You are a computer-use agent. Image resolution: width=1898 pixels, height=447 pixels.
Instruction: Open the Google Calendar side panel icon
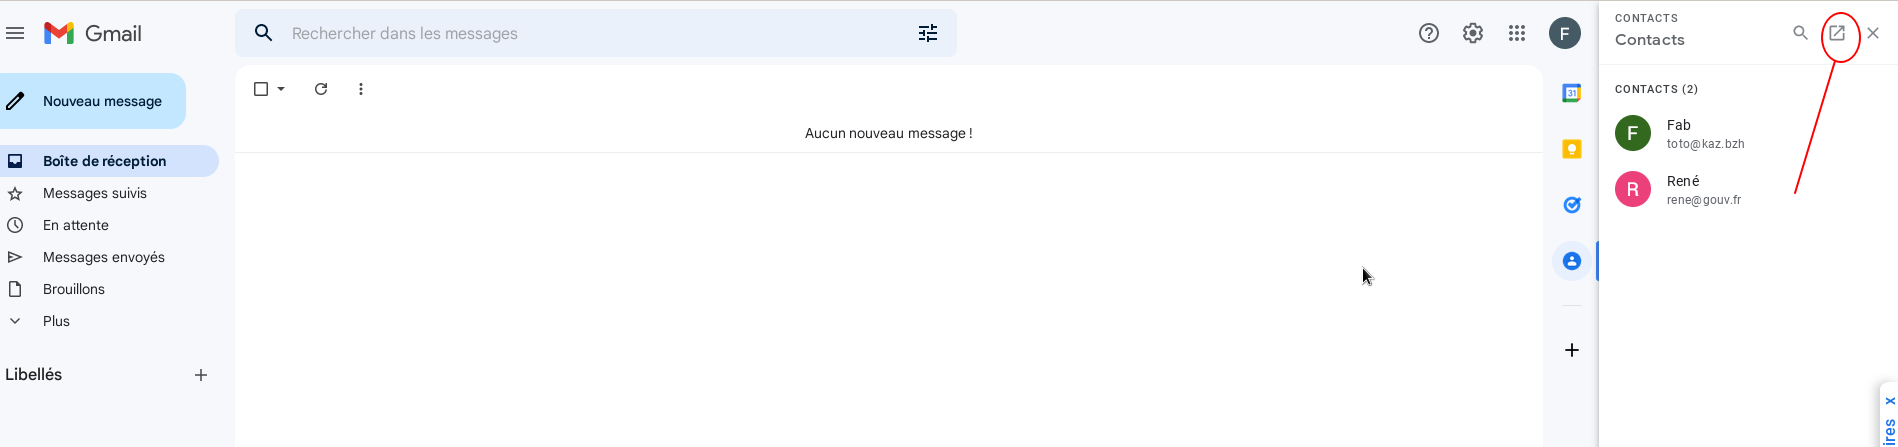click(x=1571, y=93)
